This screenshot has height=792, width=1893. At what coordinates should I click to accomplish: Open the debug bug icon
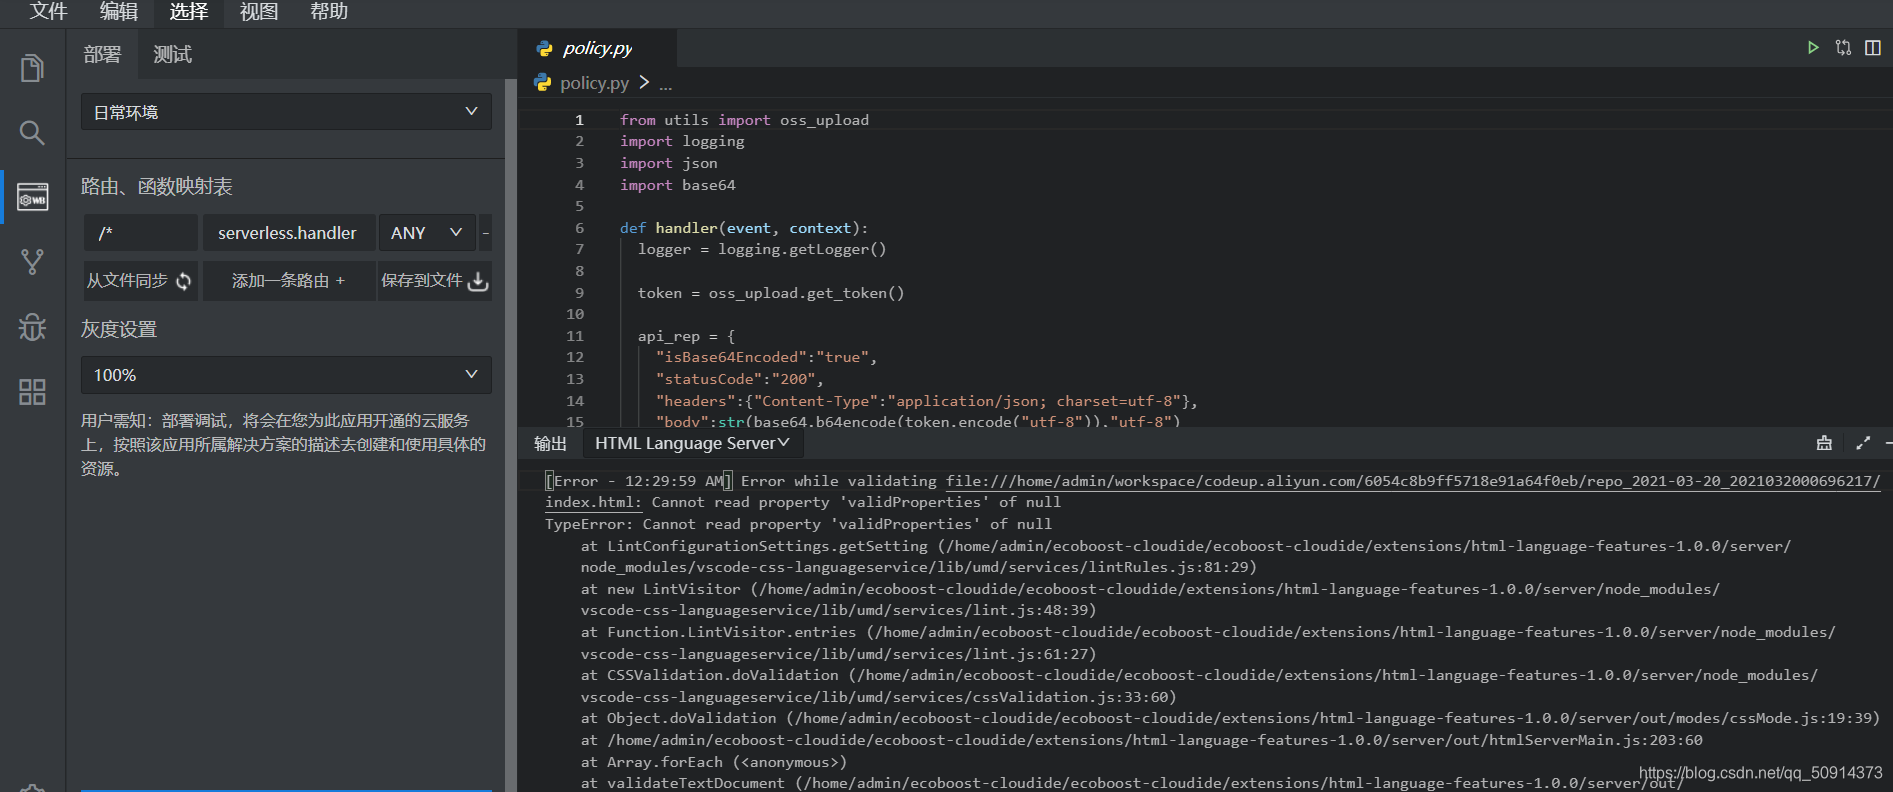point(32,327)
